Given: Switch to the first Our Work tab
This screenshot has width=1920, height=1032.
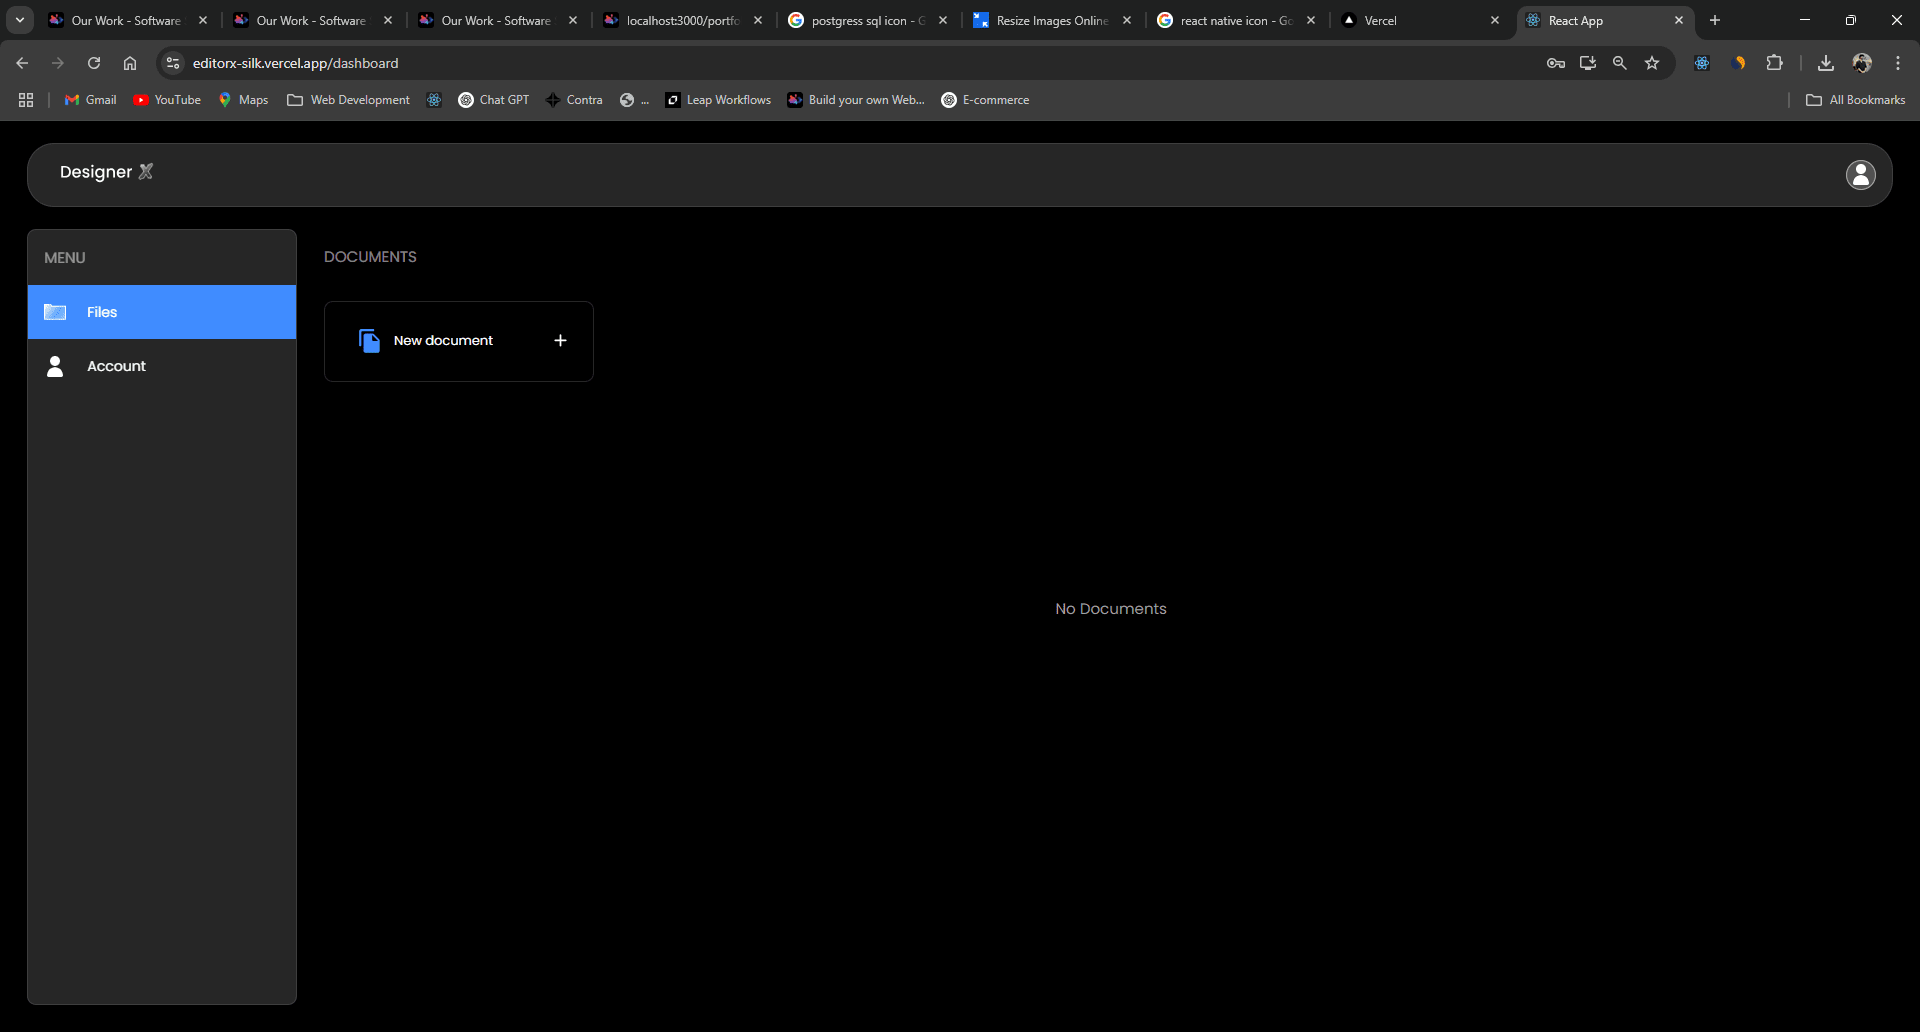Looking at the screenshot, I should click(126, 20).
